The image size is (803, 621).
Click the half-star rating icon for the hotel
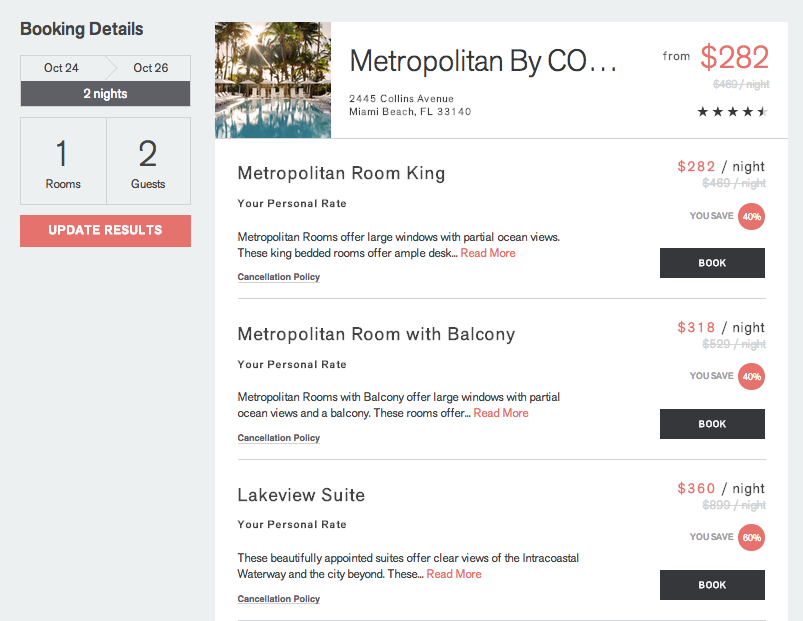tap(762, 113)
